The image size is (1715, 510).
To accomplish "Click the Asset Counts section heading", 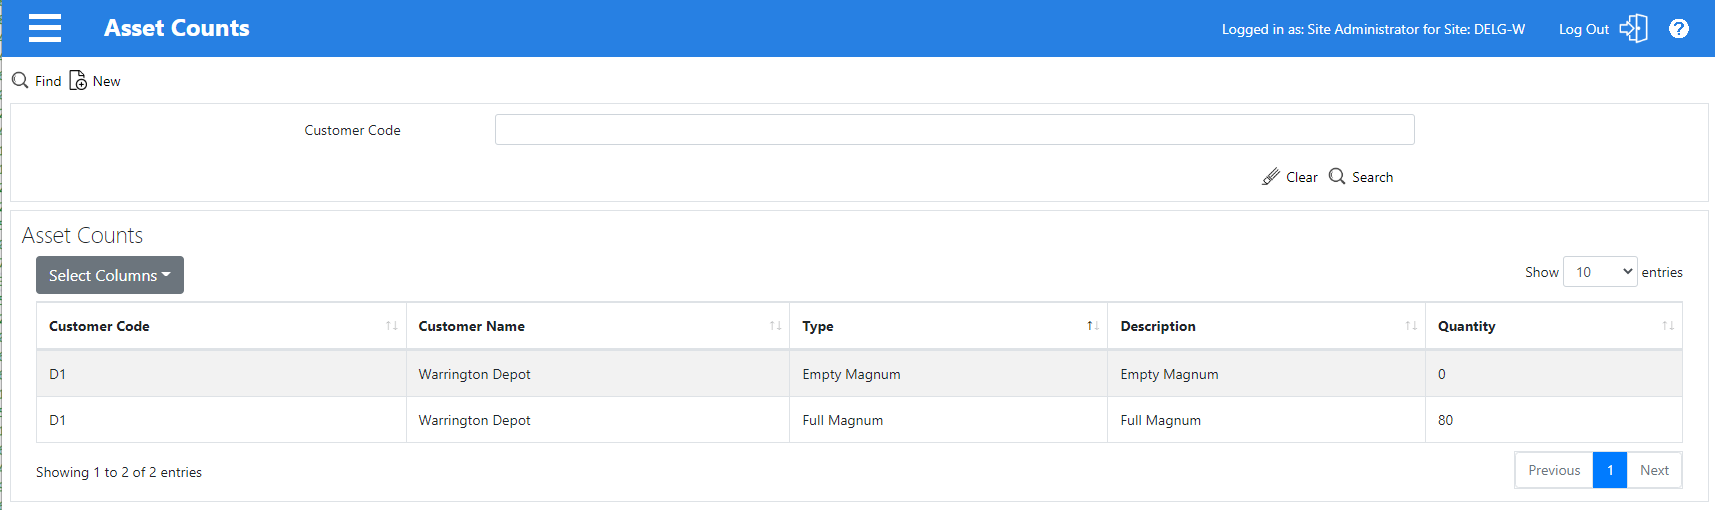I will 82,235.
